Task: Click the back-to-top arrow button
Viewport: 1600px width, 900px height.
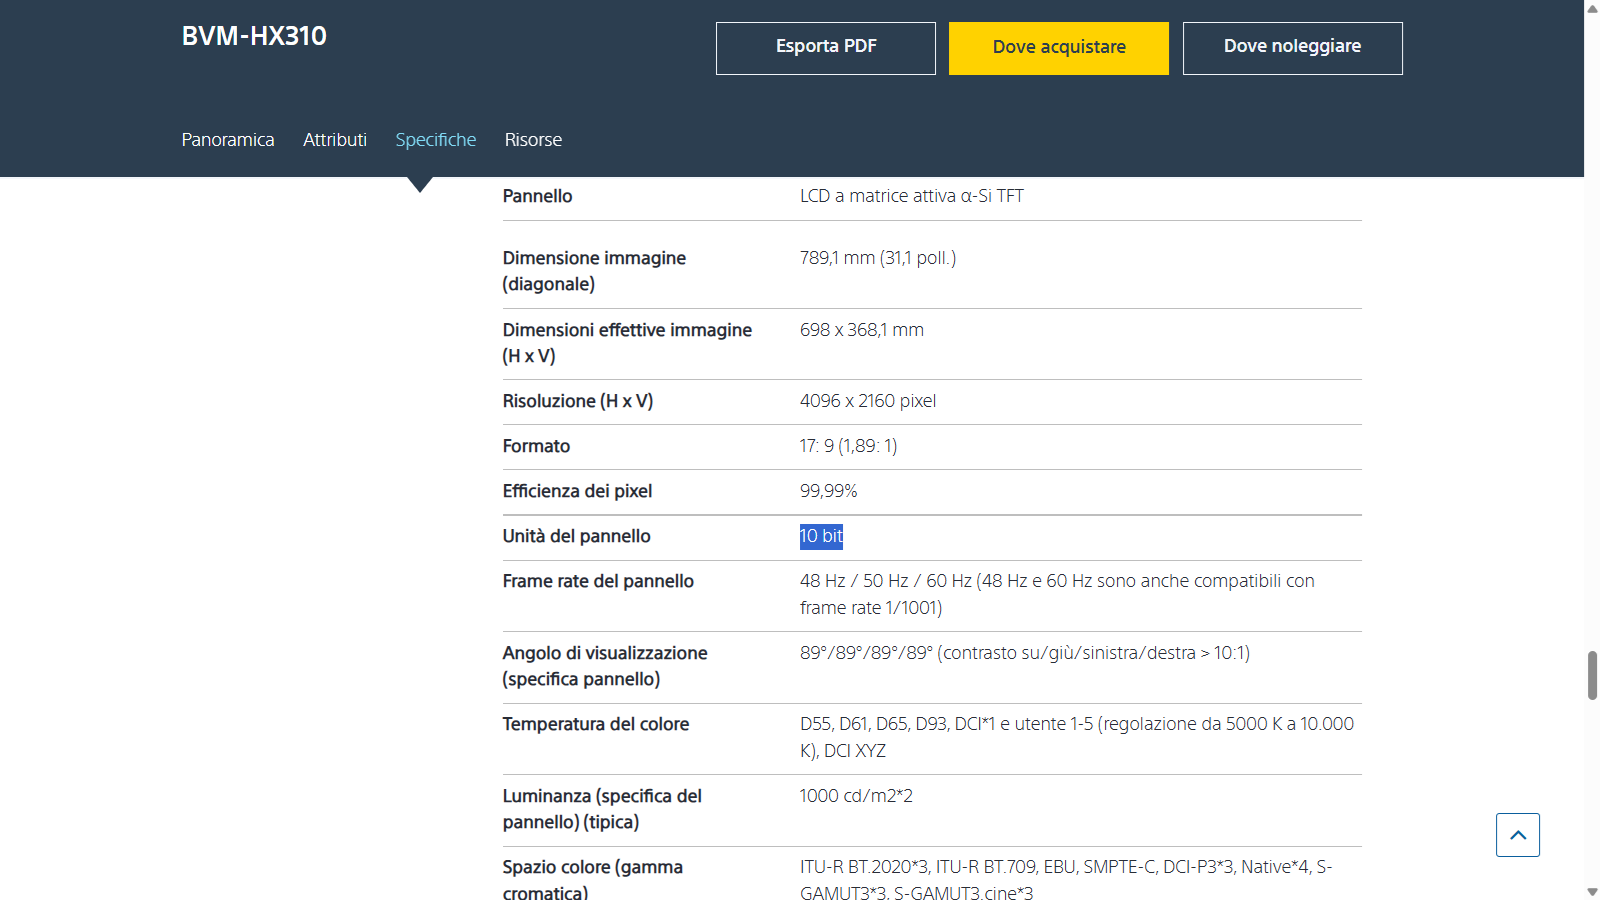Action: (1517, 835)
